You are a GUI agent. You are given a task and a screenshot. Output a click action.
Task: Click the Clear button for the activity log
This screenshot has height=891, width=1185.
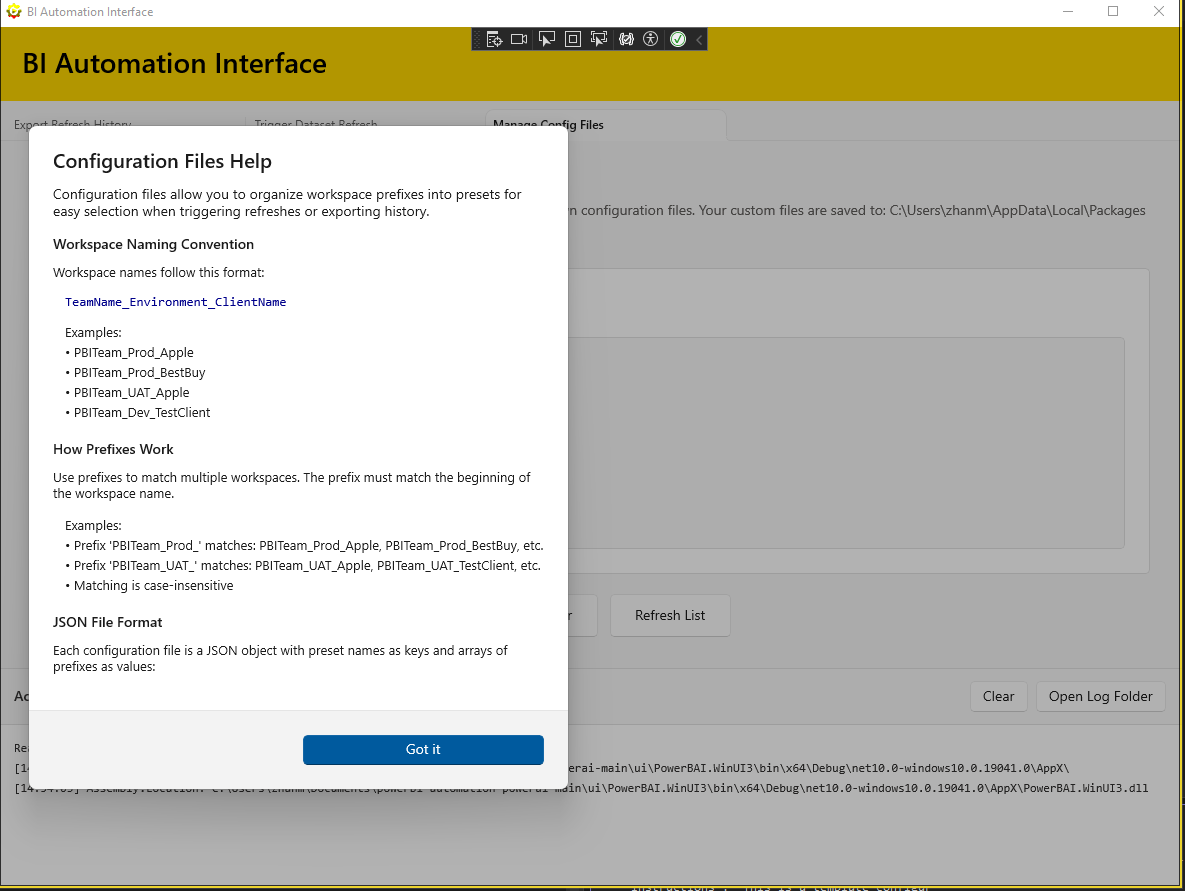tap(998, 696)
